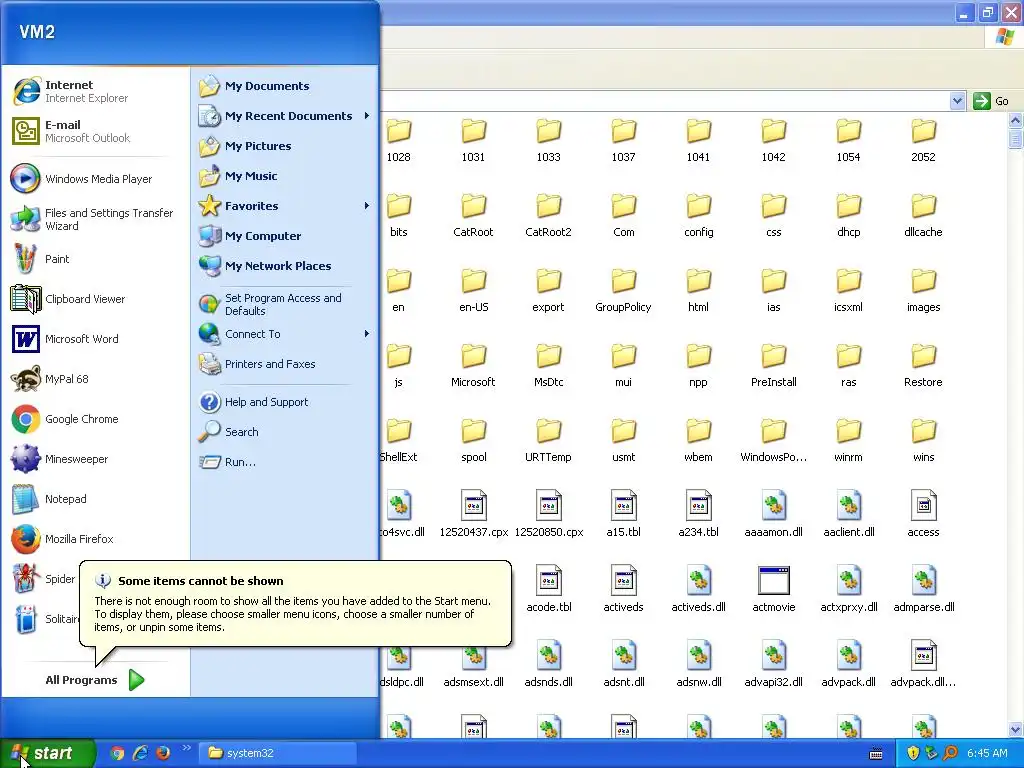Select the 12520437.cpx file
This screenshot has height=768, width=1024.
(x=473, y=515)
